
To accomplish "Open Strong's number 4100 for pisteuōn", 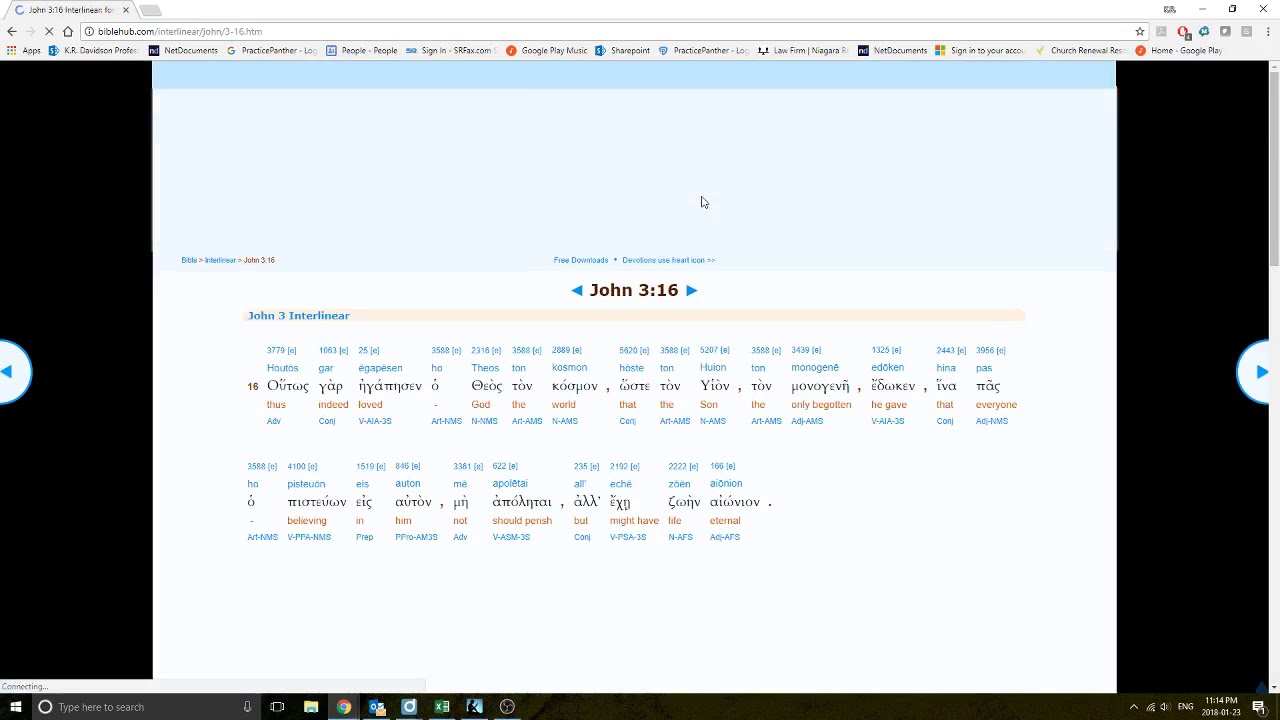I will coord(296,467).
